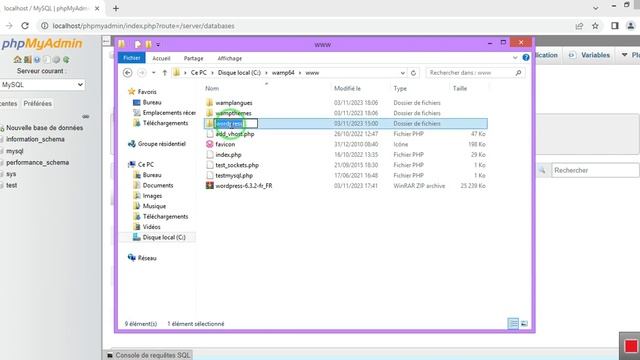The height and width of the screenshot is (360, 640).
Task: Select the test_sockets.php file
Action: point(237,165)
